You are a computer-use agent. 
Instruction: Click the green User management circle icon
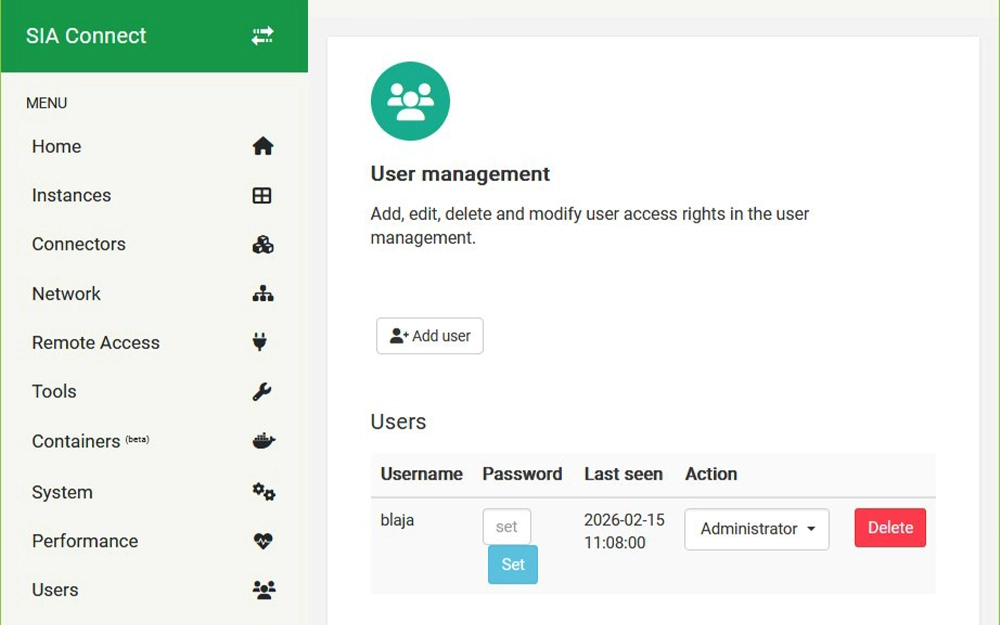pyautogui.click(x=410, y=101)
